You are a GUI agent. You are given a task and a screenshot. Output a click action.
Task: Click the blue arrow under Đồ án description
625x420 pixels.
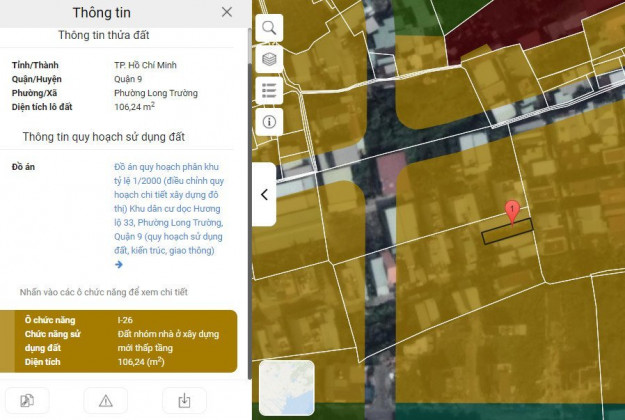pos(119,265)
